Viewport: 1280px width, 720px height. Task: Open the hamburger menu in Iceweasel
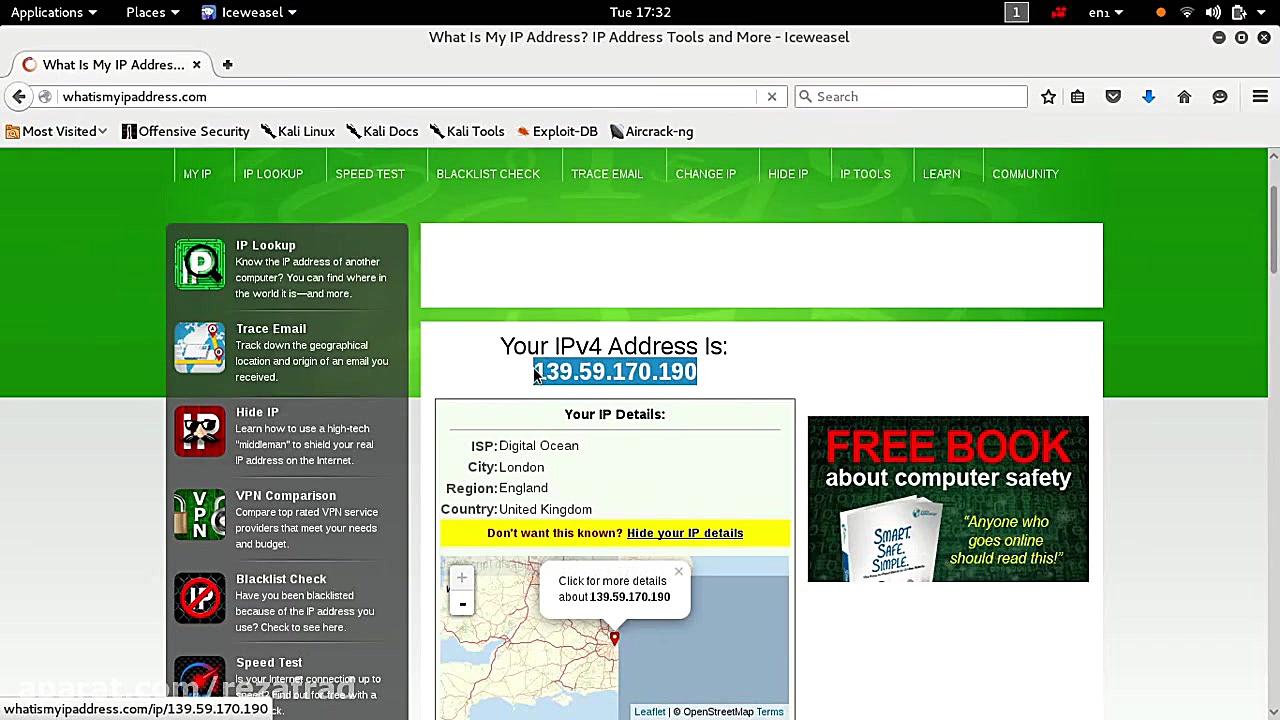pyautogui.click(x=1260, y=97)
